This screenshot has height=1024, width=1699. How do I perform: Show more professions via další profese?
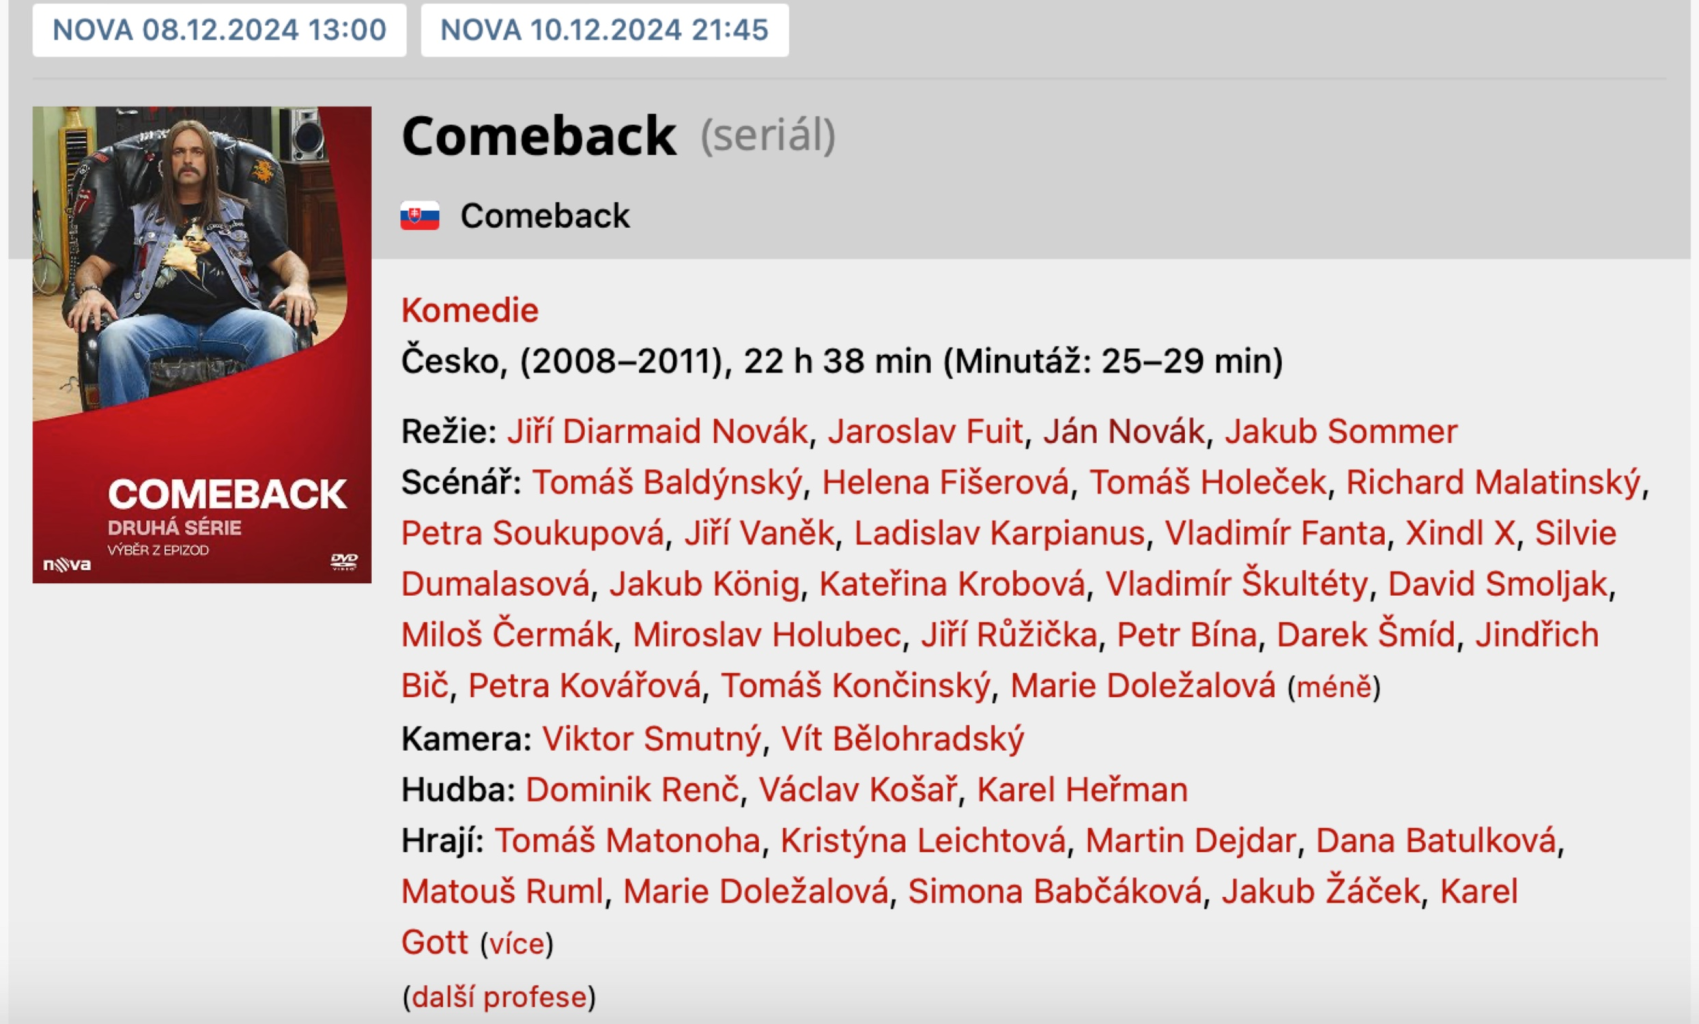[x=499, y=997]
